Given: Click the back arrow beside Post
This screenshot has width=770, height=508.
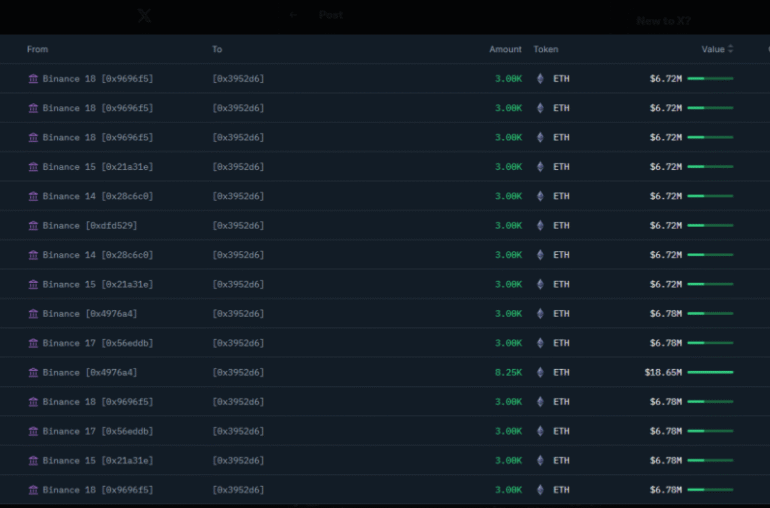Looking at the screenshot, I should coord(293,15).
